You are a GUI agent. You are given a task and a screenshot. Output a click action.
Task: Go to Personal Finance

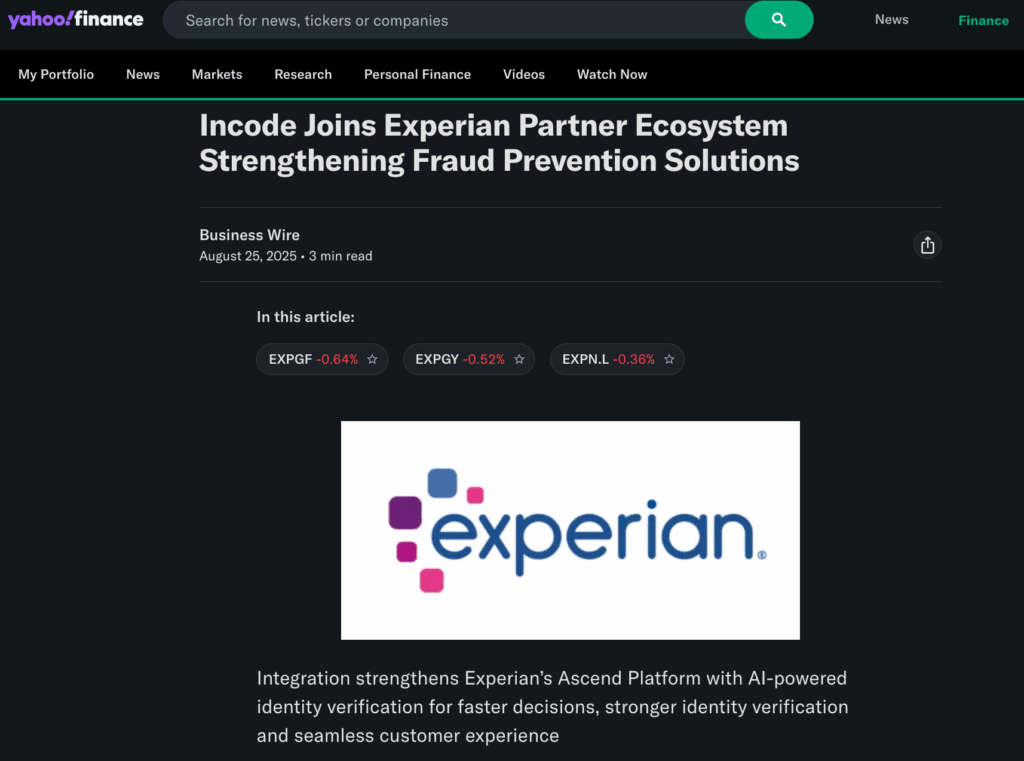click(x=417, y=74)
